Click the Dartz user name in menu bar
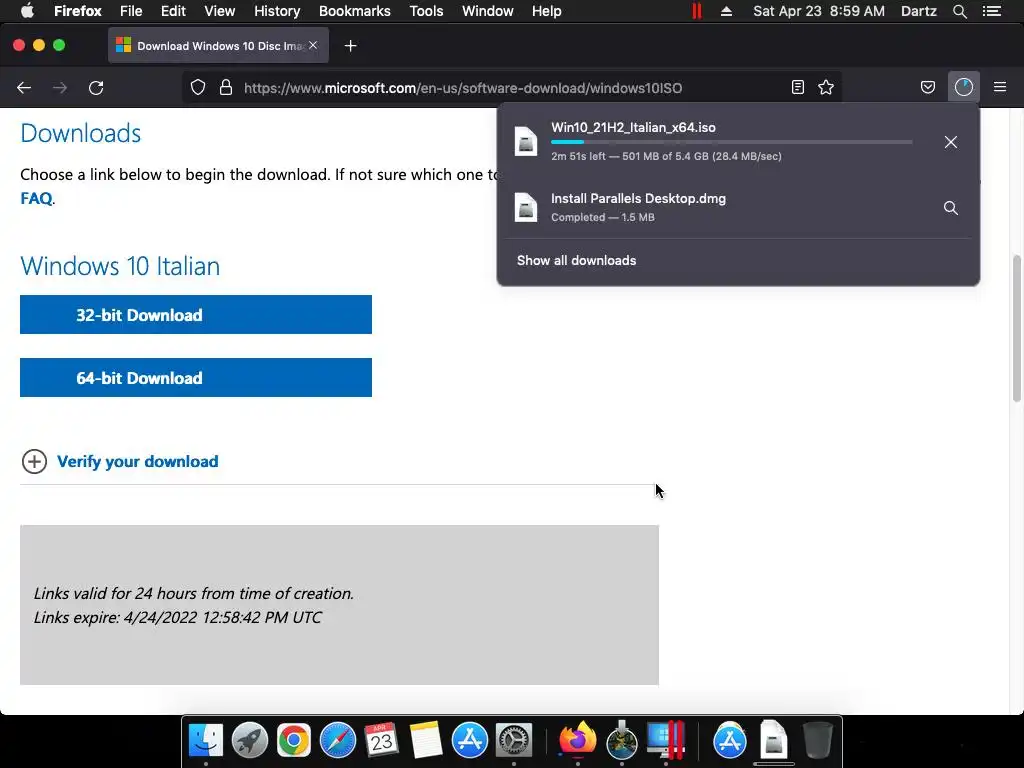 (x=919, y=11)
